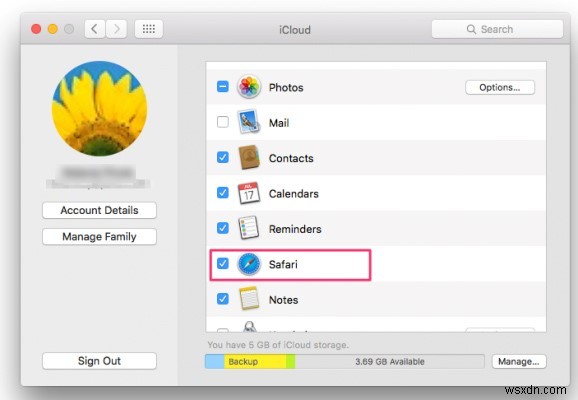
Task: Click the Backup segment of storage bar
Action: (x=255, y=362)
